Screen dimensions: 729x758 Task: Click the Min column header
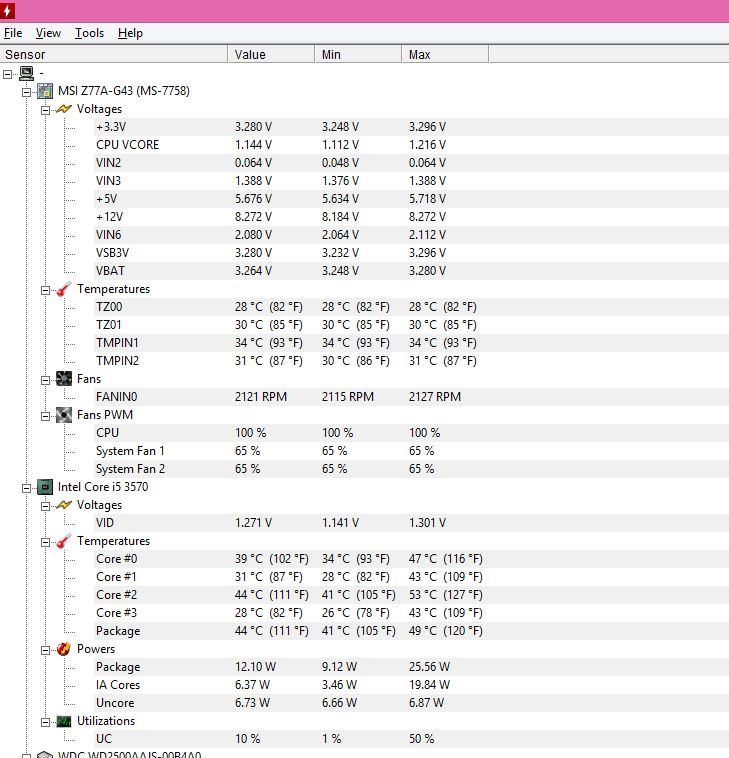point(358,54)
